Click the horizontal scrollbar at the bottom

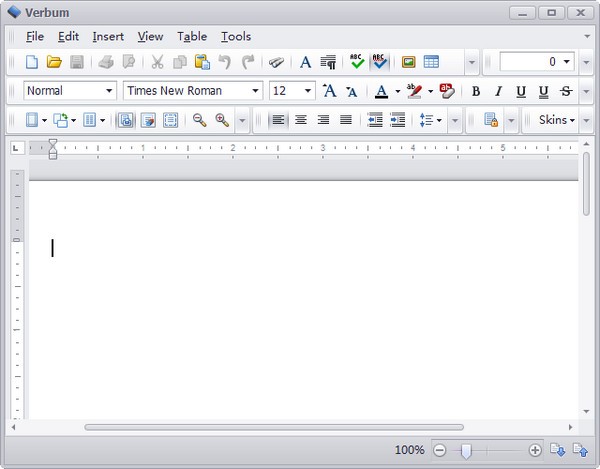[x=274, y=427]
